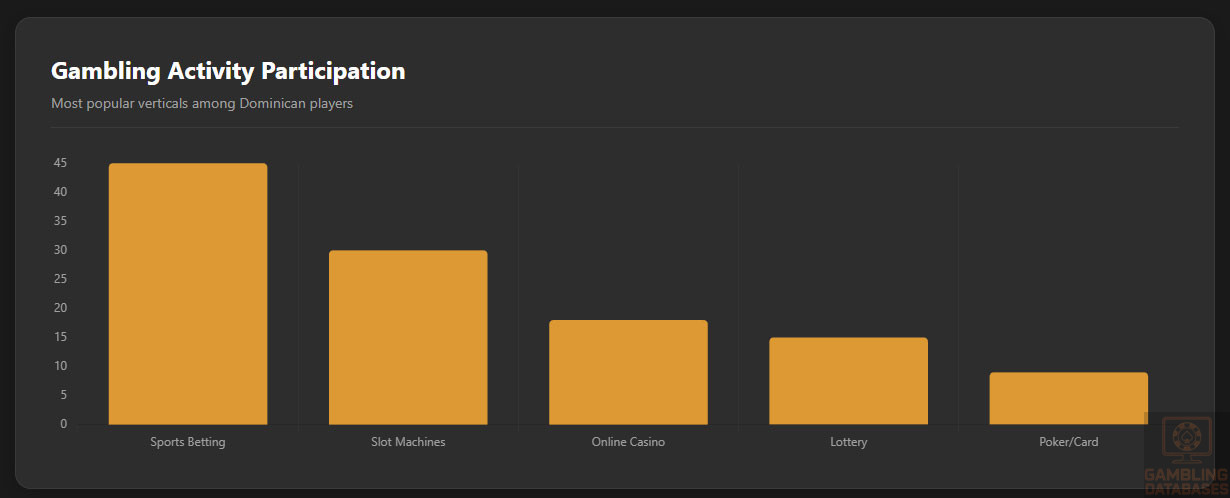
Task: Click the 20 tick label on y-axis
Action: (x=61, y=308)
